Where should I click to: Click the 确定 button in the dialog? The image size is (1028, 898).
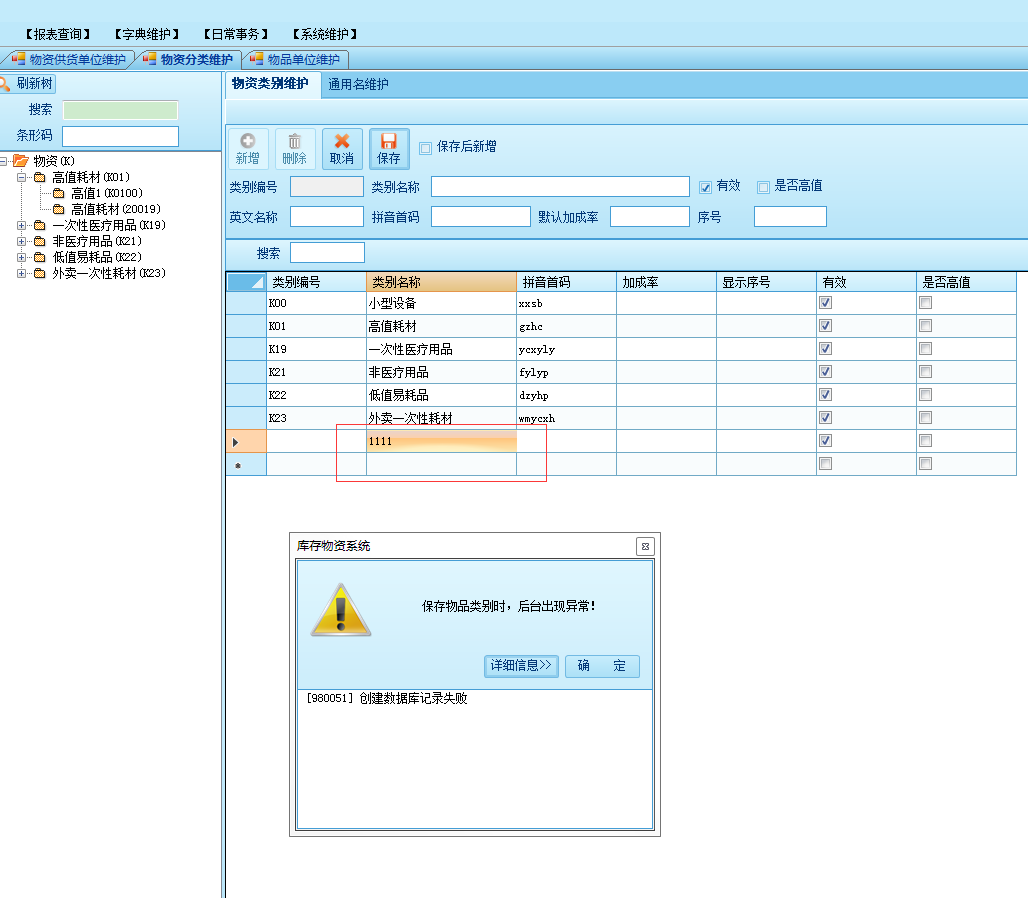[x=602, y=666]
